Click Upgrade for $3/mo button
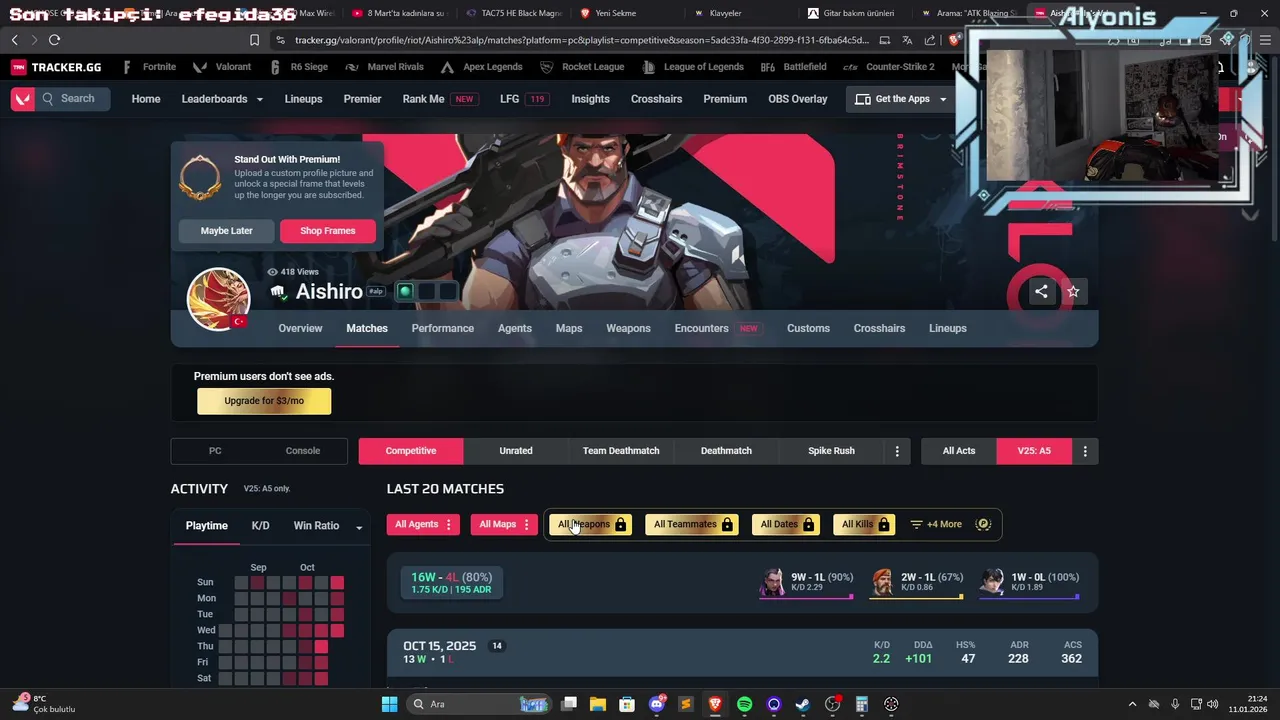The width and height of the screenshot is (1280, 720). pyautogui.click(x=264, y=401)
